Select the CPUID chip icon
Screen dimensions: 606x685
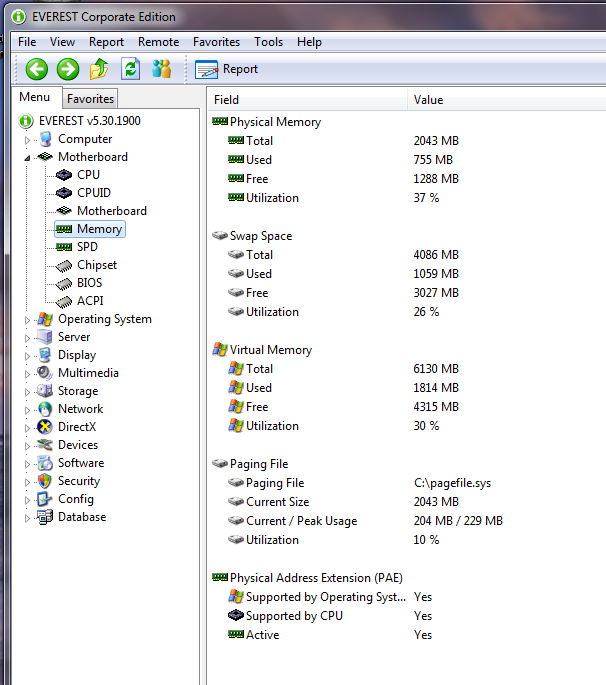click(64, 193)
